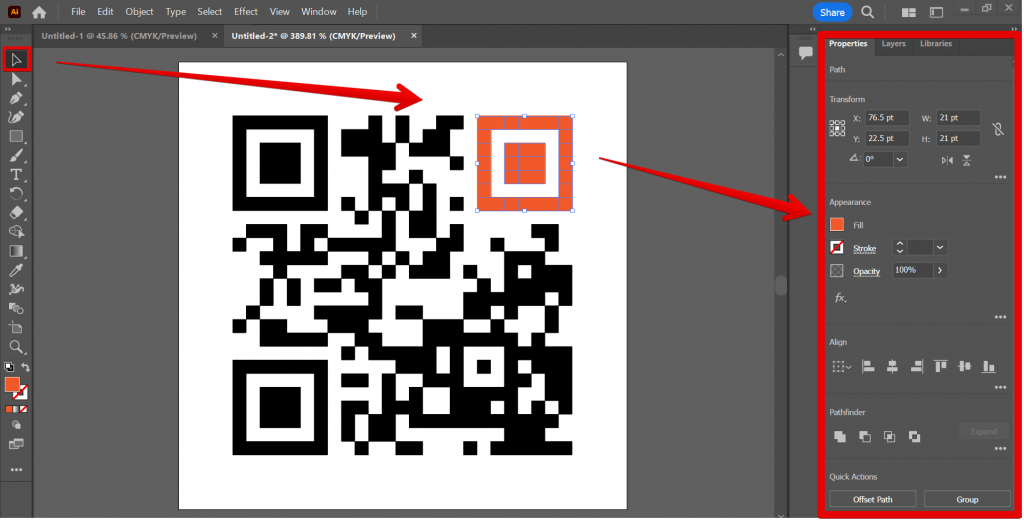
Task: Show more Pathfinder options dots
Action: click(x=1000, y=449)
